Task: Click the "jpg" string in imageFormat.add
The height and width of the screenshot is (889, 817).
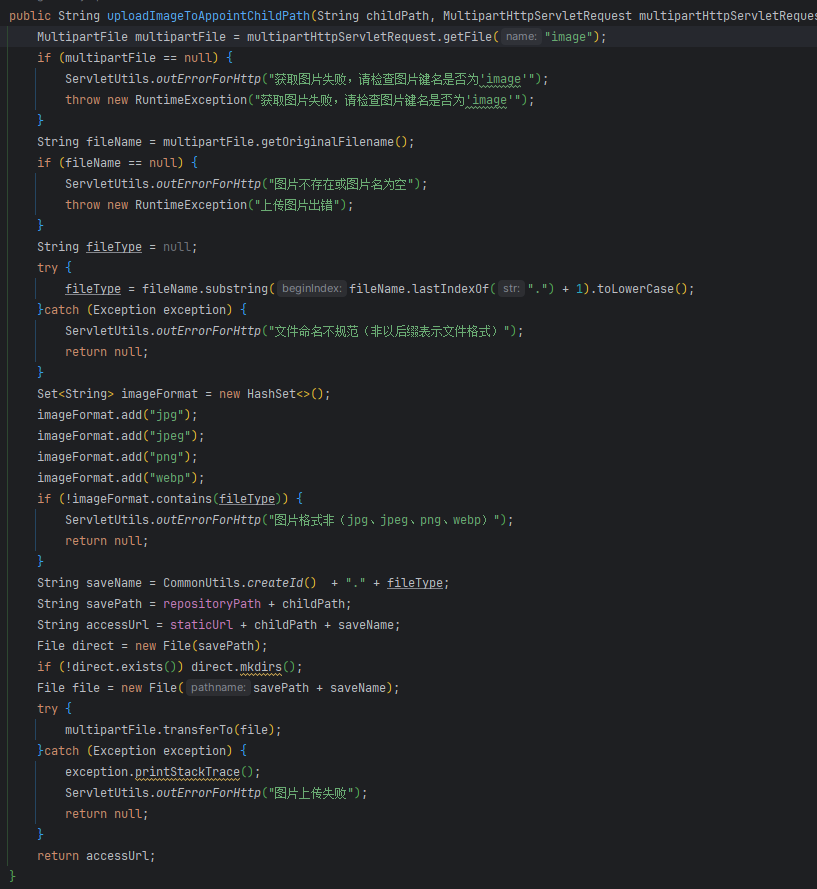Action: [x=167, y=415]
